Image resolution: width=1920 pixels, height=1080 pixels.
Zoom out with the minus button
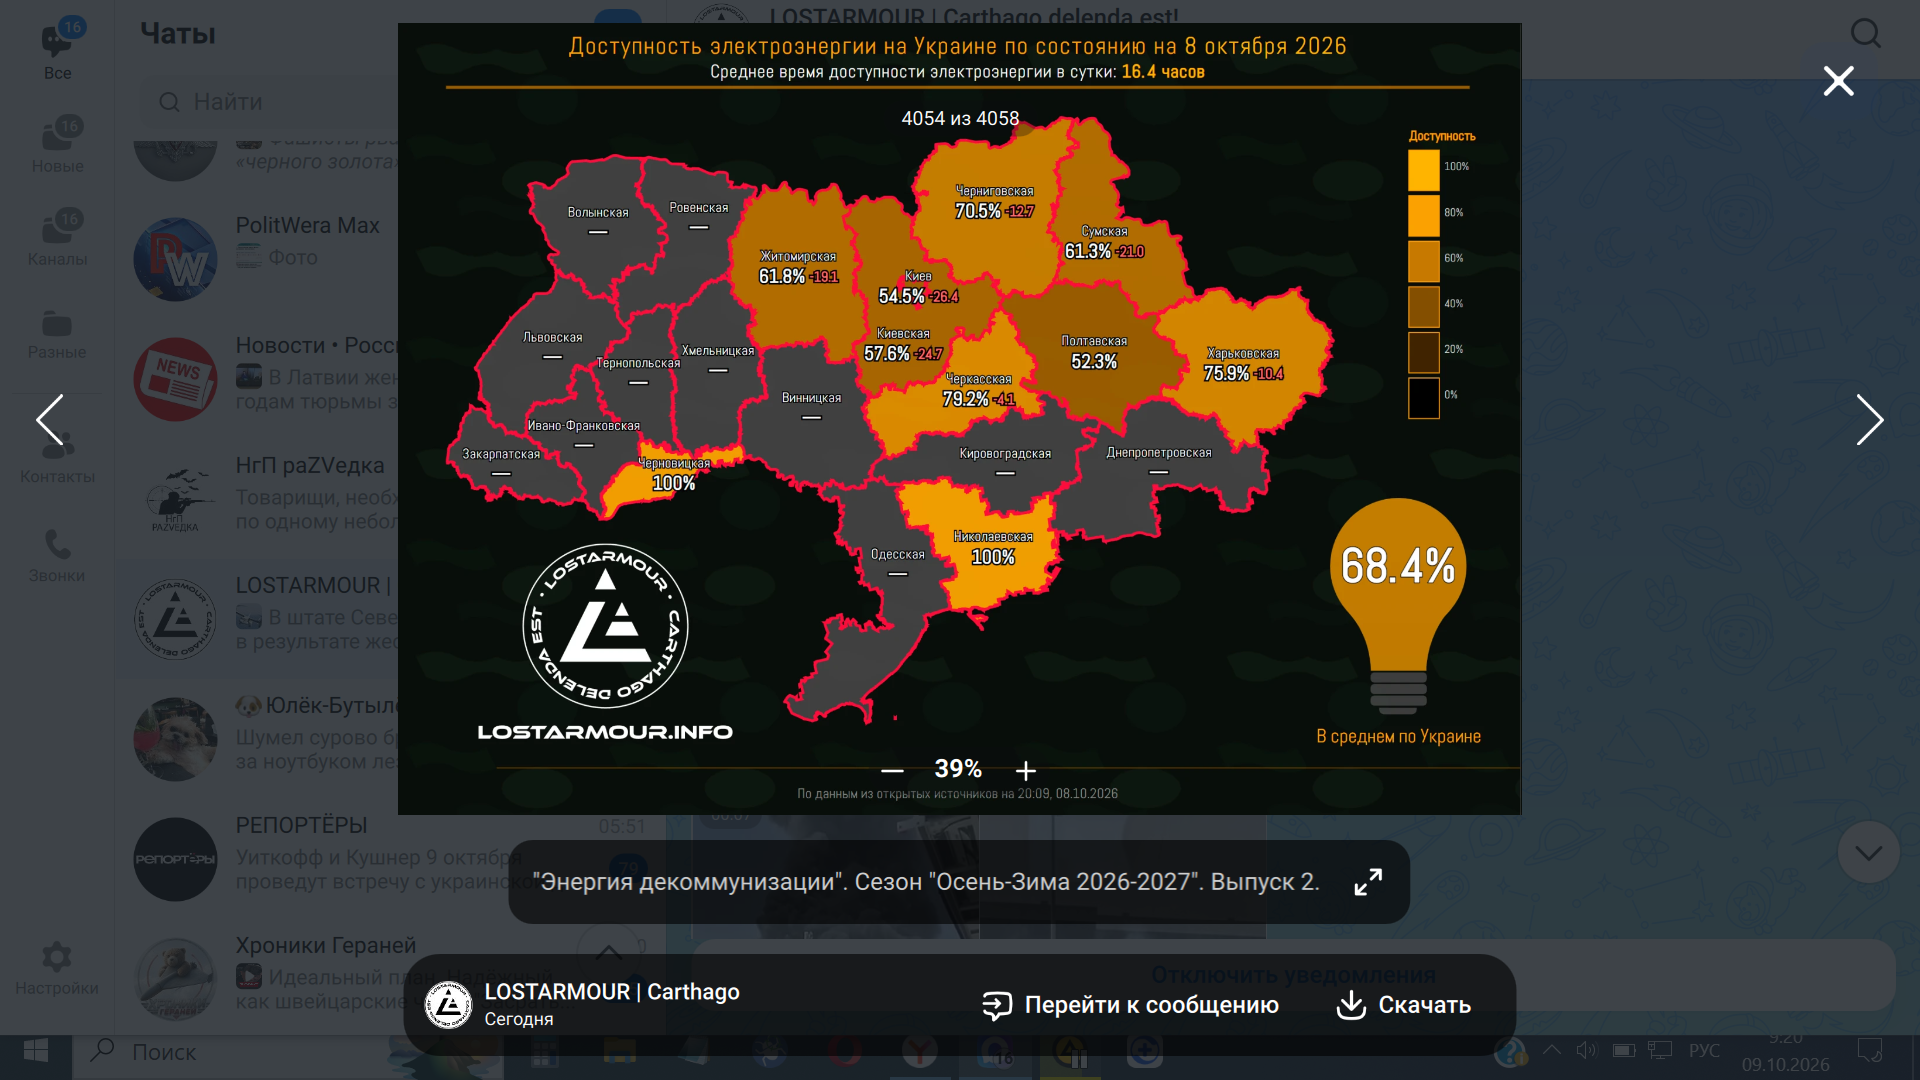coord(892,770)
